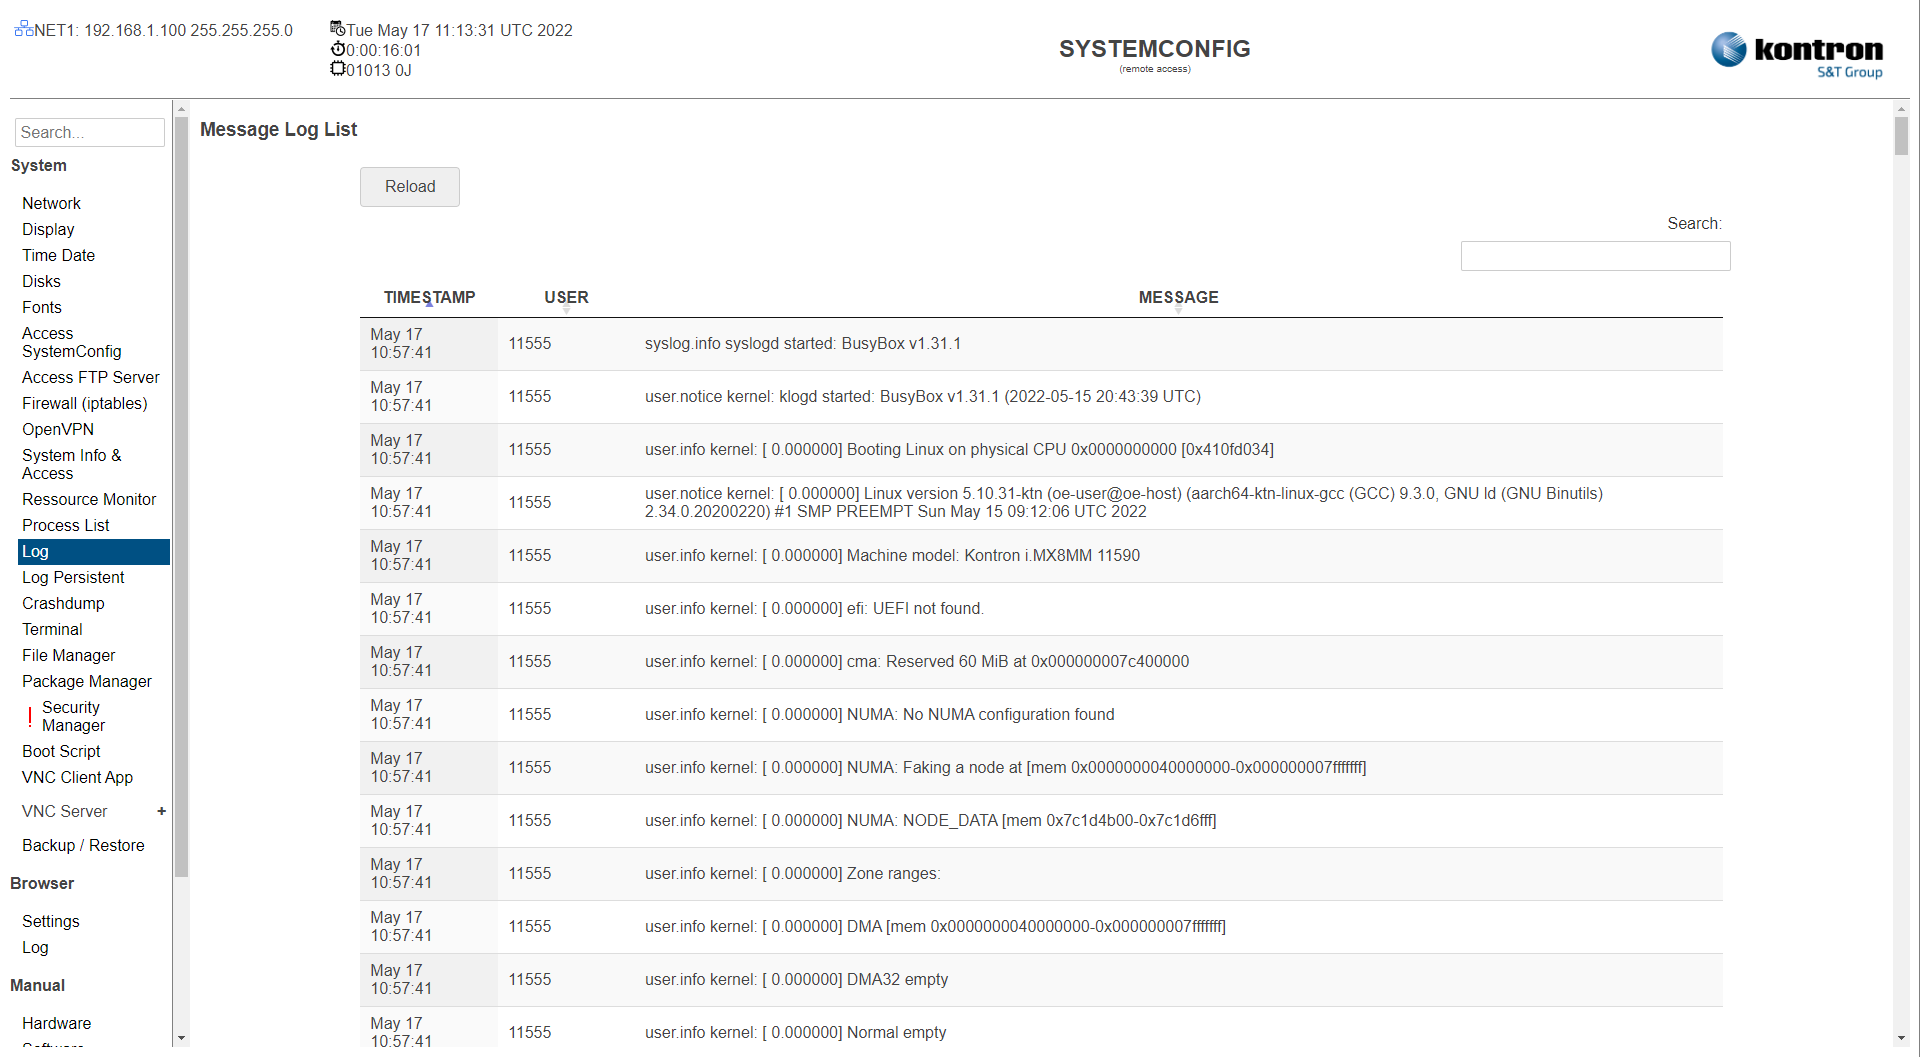Click the message list scrollbar

click(x=1900, y=135)
